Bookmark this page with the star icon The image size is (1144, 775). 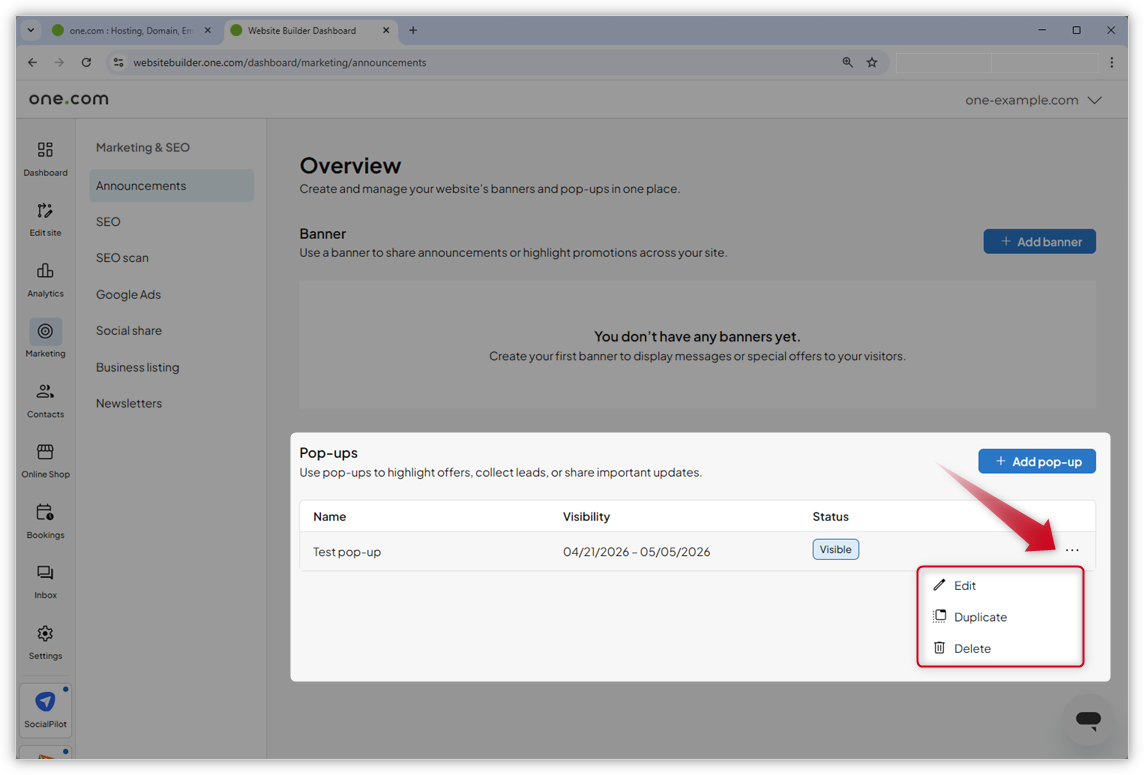(872, 62)
